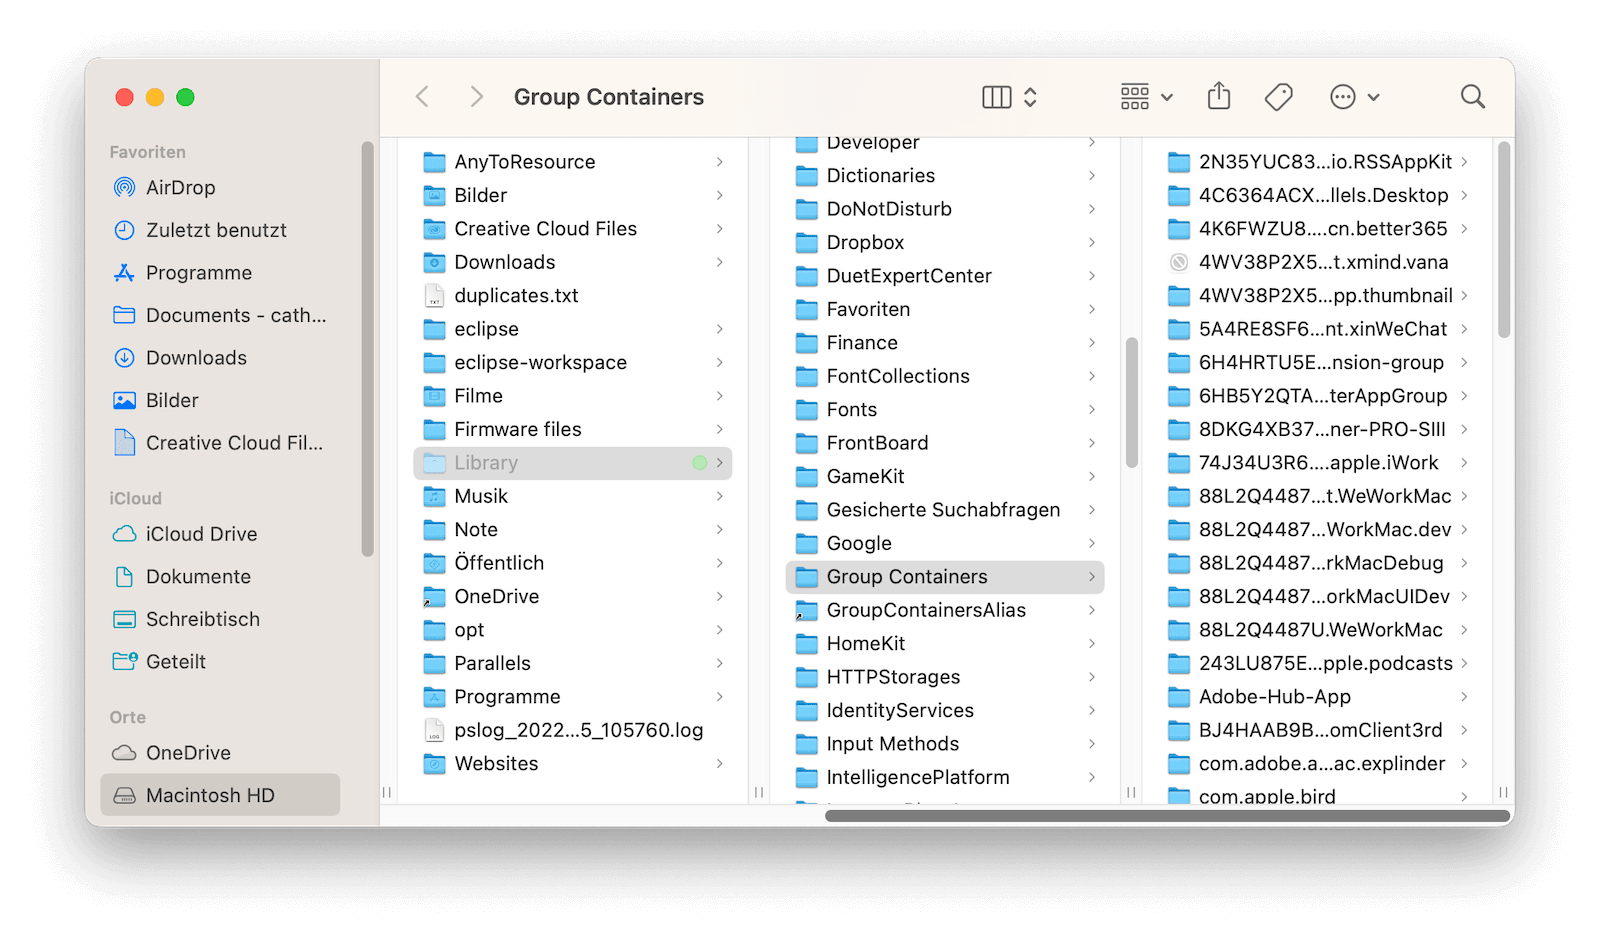Select the 4WV38P2X5...t.xmind.vana item
The image size is (1600, 939).
point(1318,262)
